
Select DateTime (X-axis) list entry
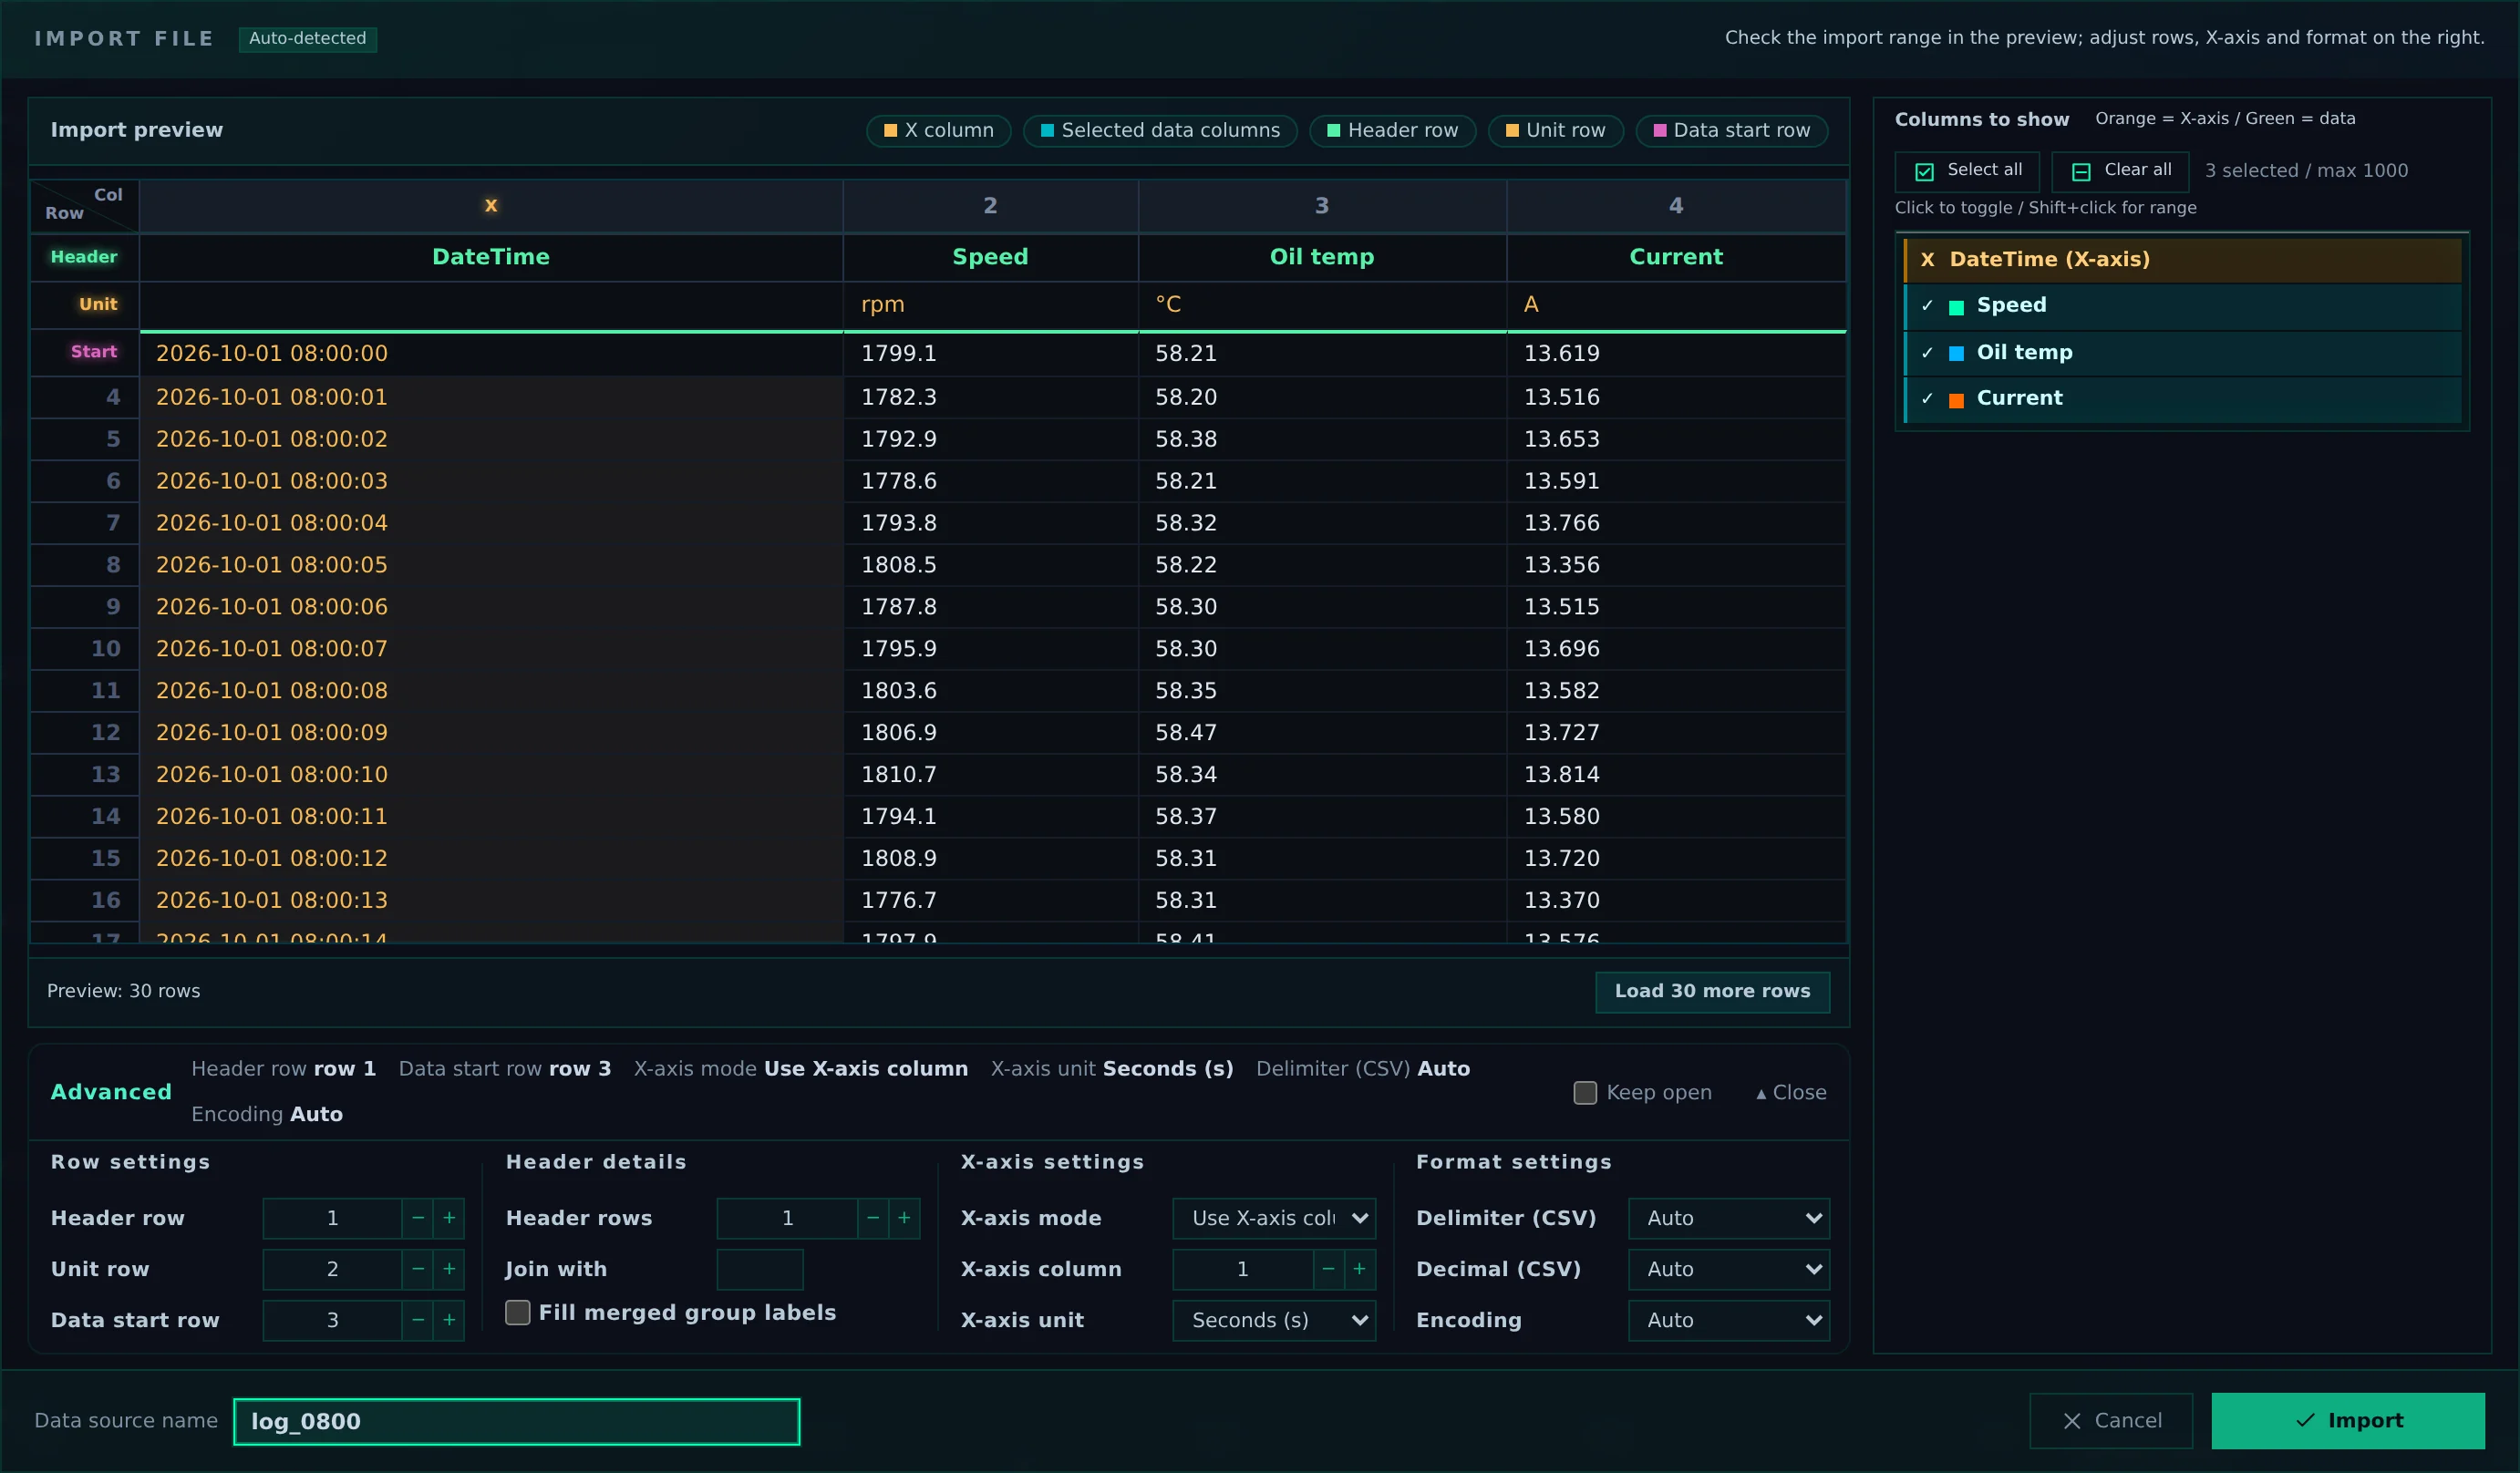(x=2183, y=260)
